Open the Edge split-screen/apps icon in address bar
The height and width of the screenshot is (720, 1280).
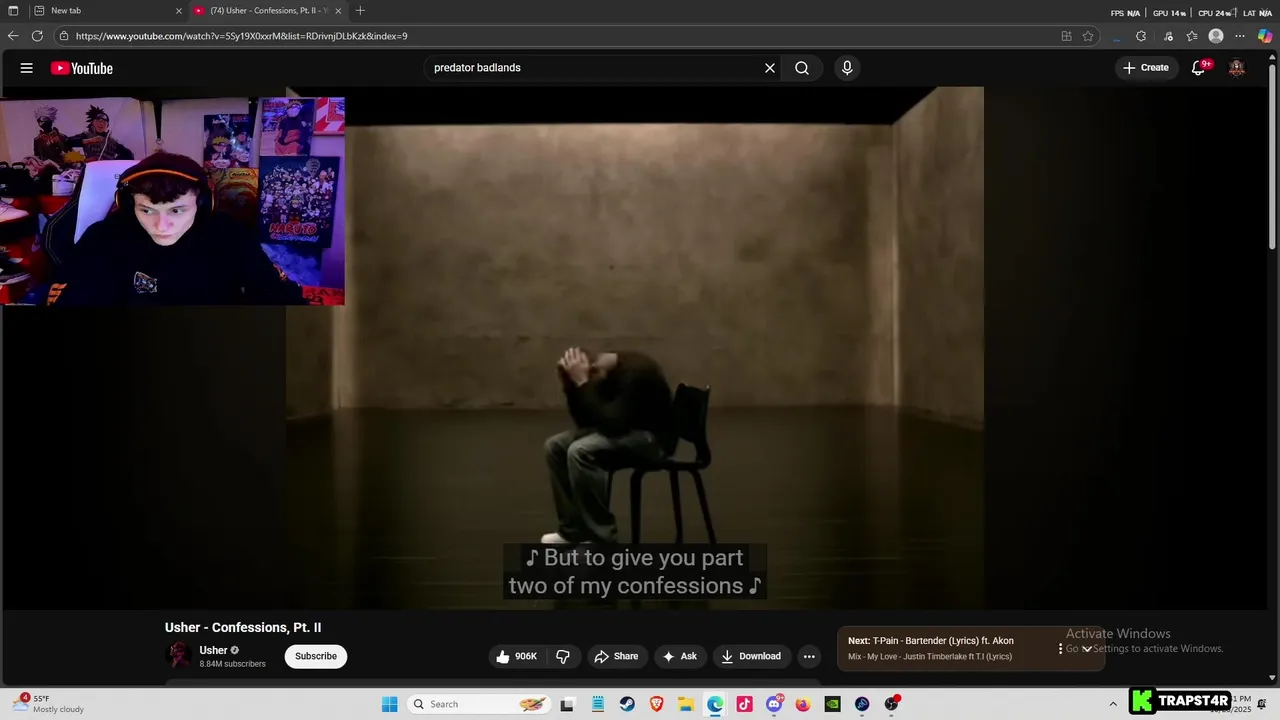pyautogui.click(x=1066, y=36)
